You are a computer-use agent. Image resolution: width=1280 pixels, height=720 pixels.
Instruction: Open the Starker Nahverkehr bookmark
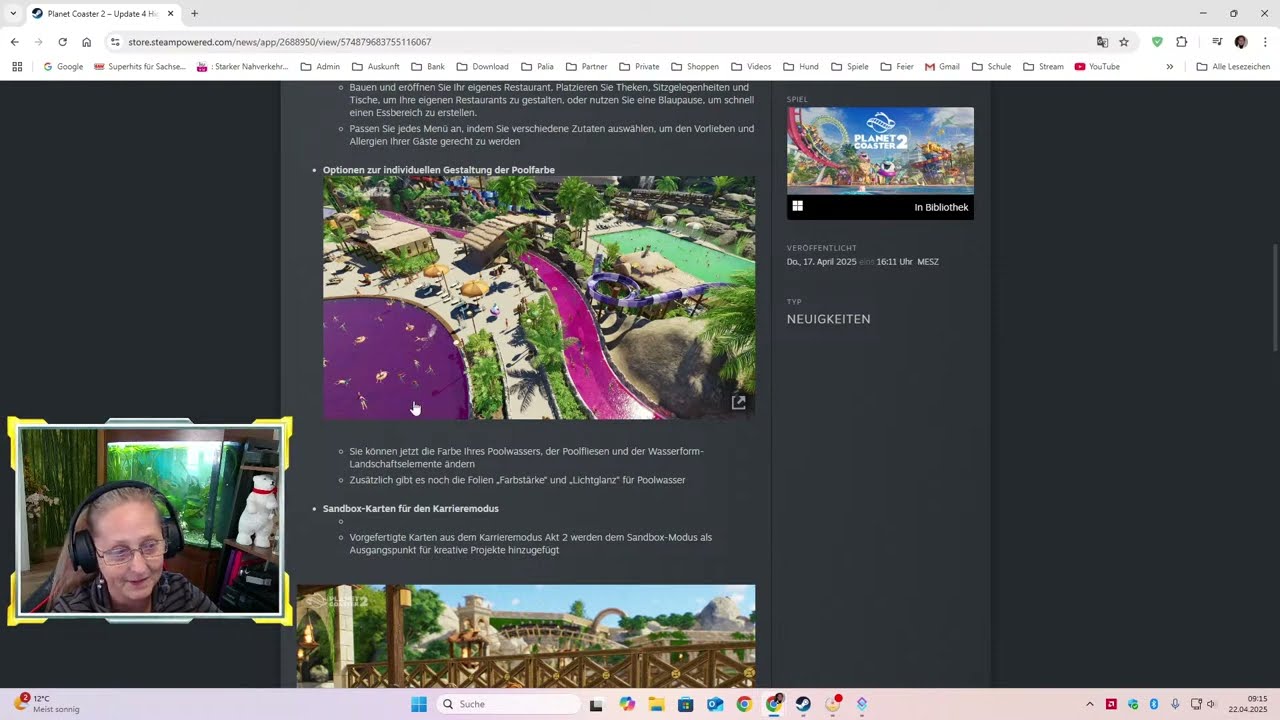click(x=242, y=67)
